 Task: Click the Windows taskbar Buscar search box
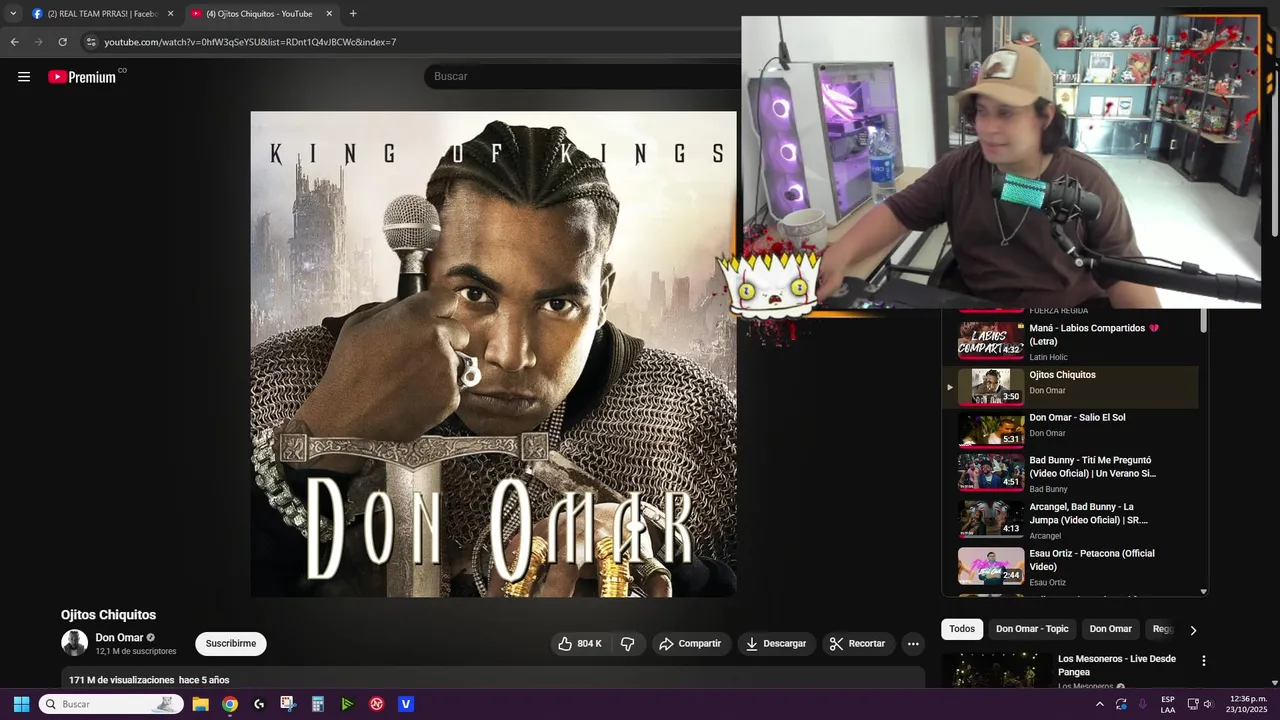click(x=110, y=704)
